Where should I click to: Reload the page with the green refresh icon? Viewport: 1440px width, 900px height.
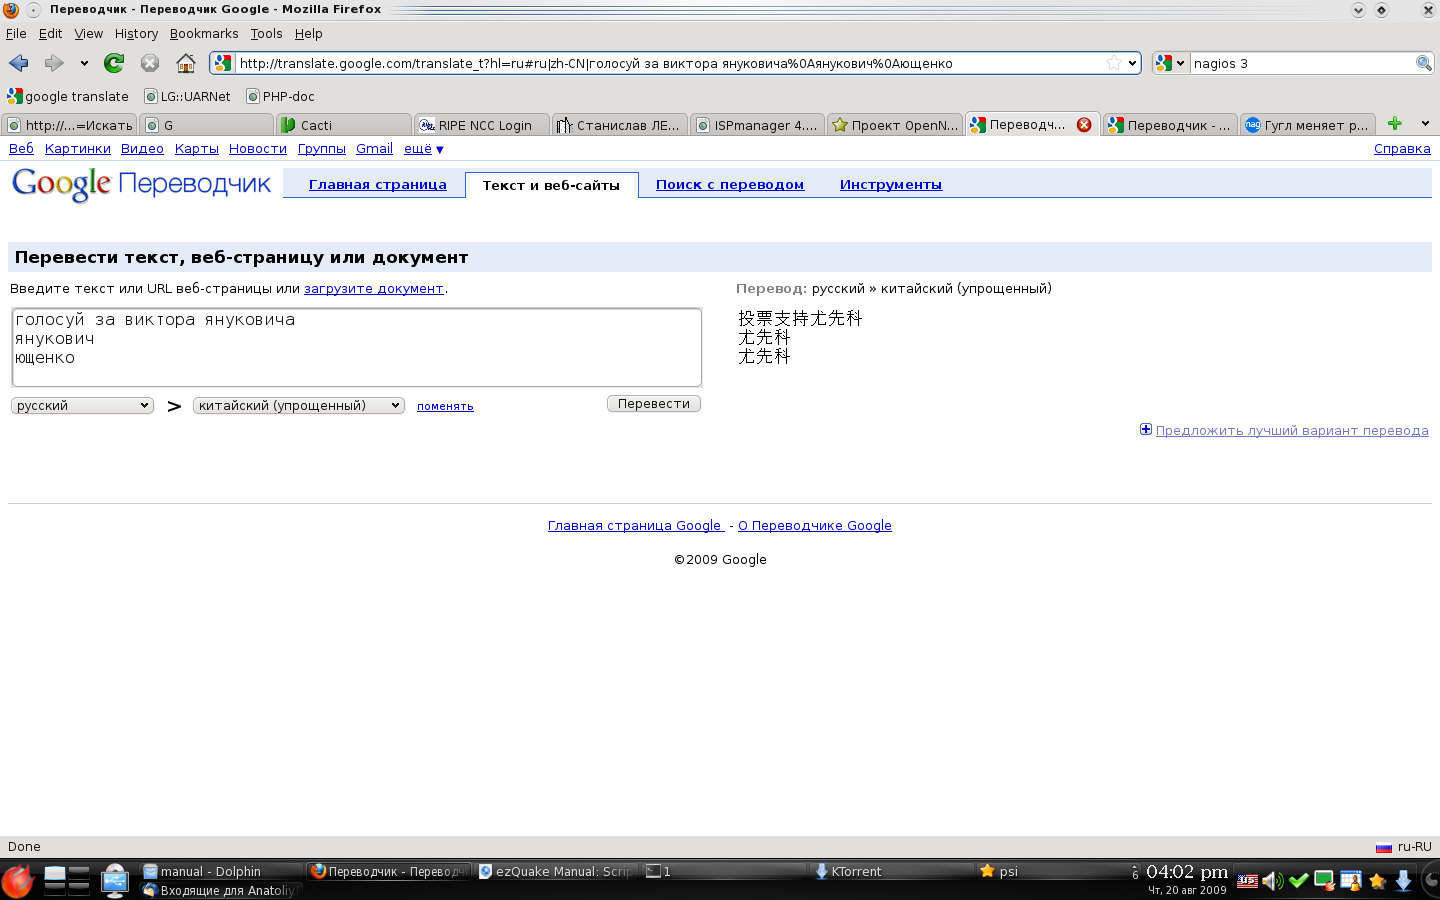coord(114,63)
